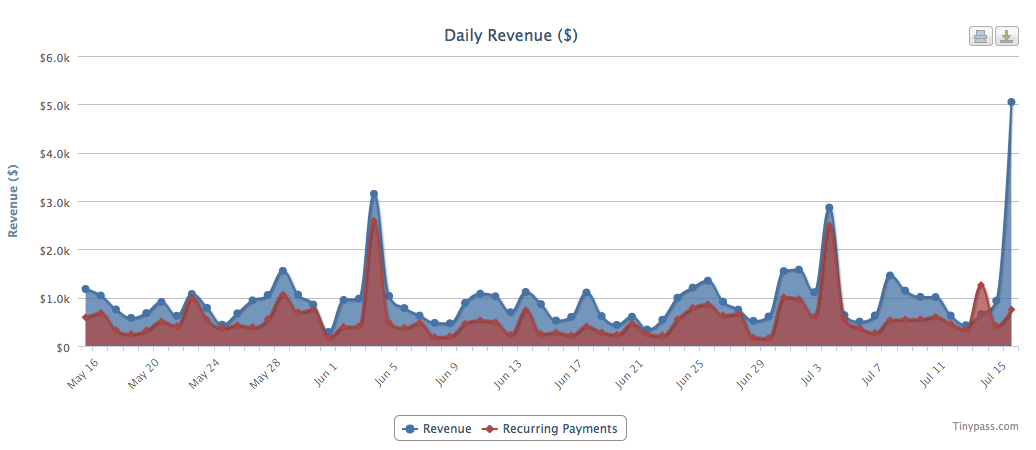The image size is (1036, 450).
Task: Click the Revenue ($) vertical axis title
Action: point(14,201)
